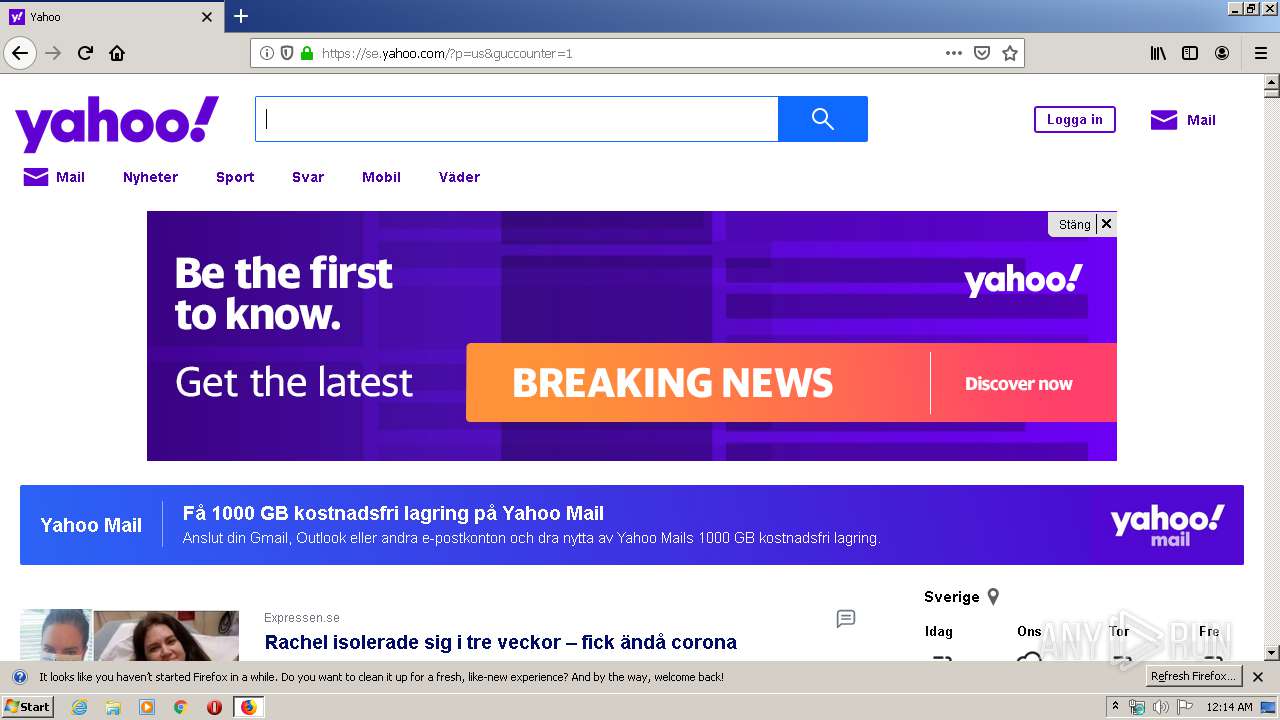Open the Windows Start button
This screenshot has height=720, width=1280.
27,707
